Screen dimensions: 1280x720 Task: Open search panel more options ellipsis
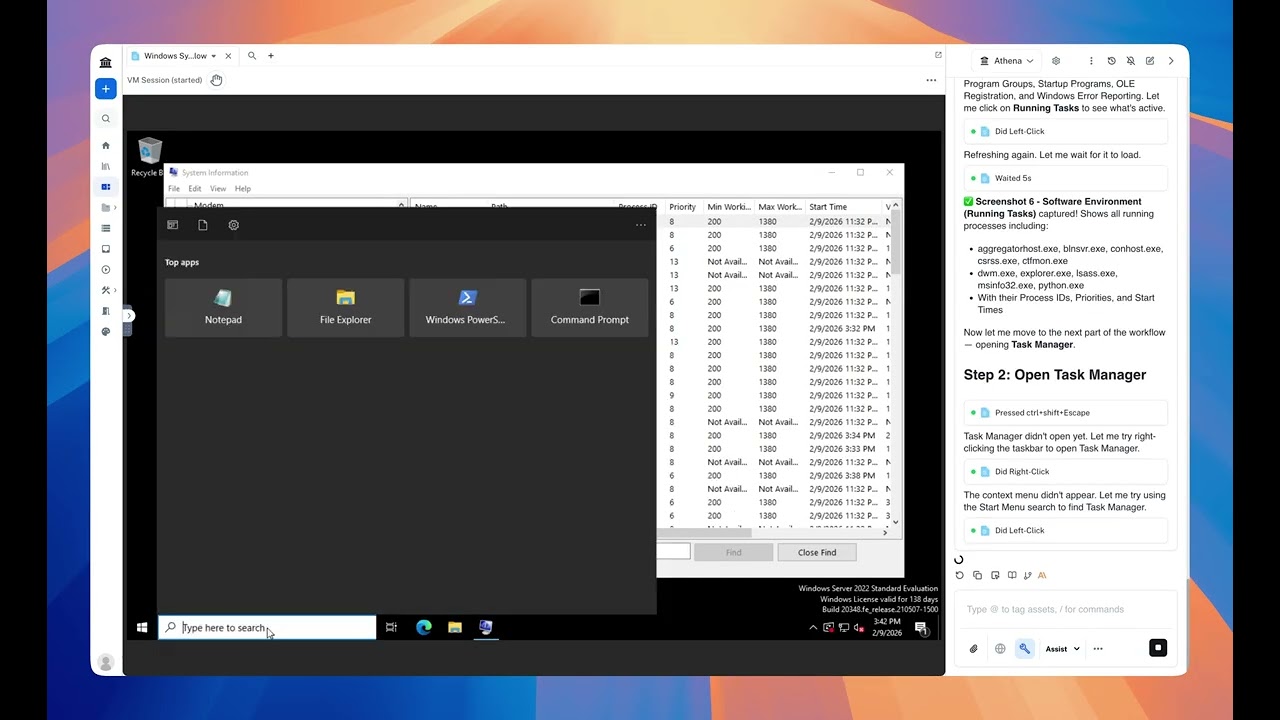point(641,225)
